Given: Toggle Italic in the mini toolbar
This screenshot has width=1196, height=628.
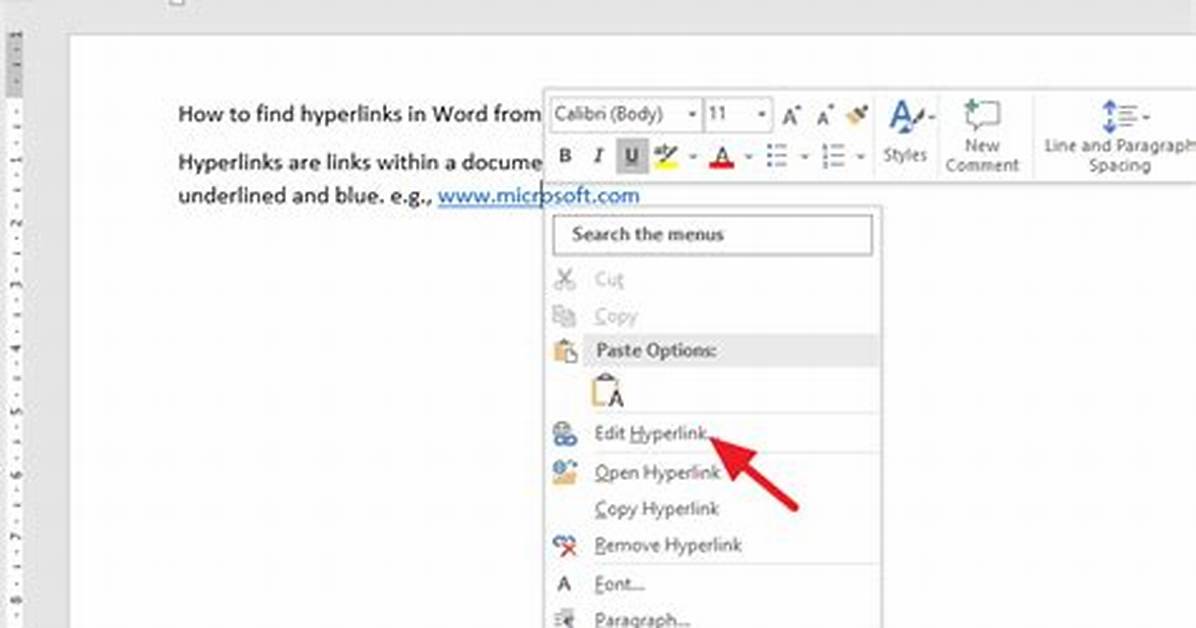Looking at the screenshot, I should click(598, 156).
